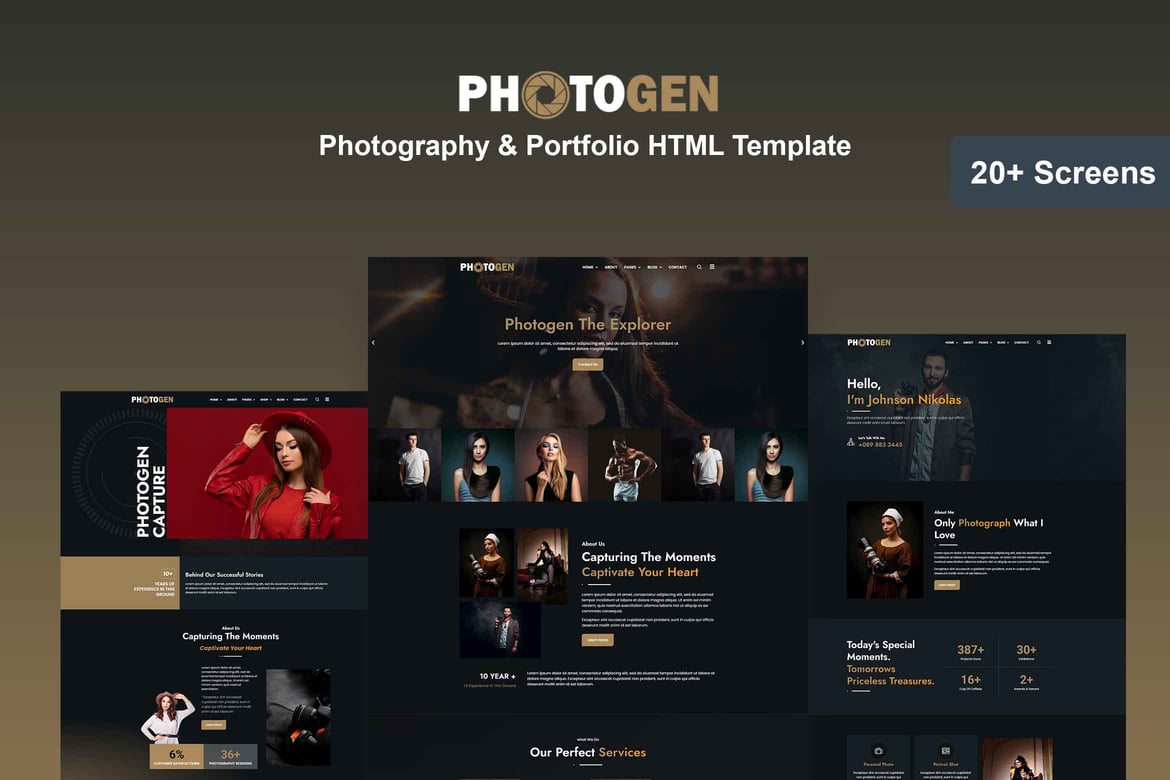Click the Contact Us button under Photogen The Explorer
This screenshot has height=780, width=1170.
coord(588,364)
